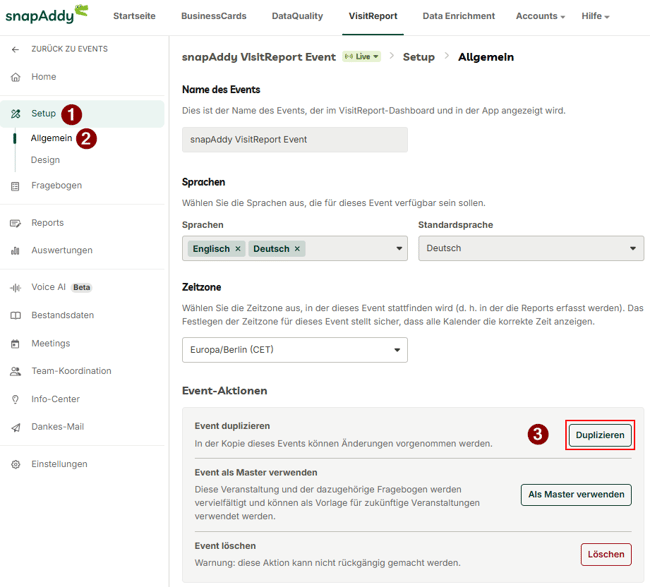Switch to the BusinessCards tab
Image resolution: width=650 pixels, height=587 pixels.
(x=213, y=16)
